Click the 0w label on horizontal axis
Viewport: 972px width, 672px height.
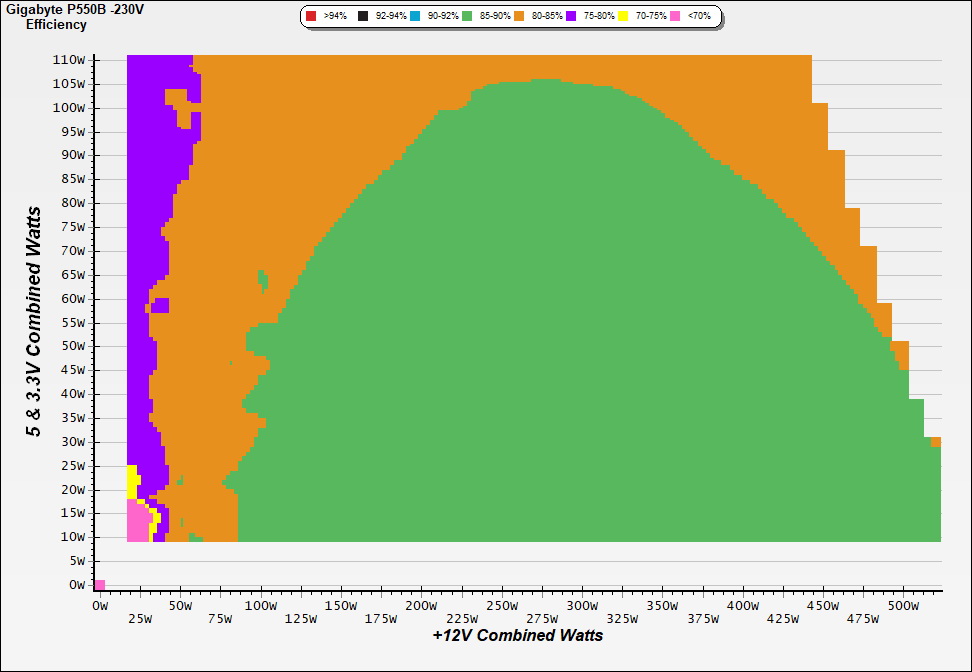tap(99, 605)
